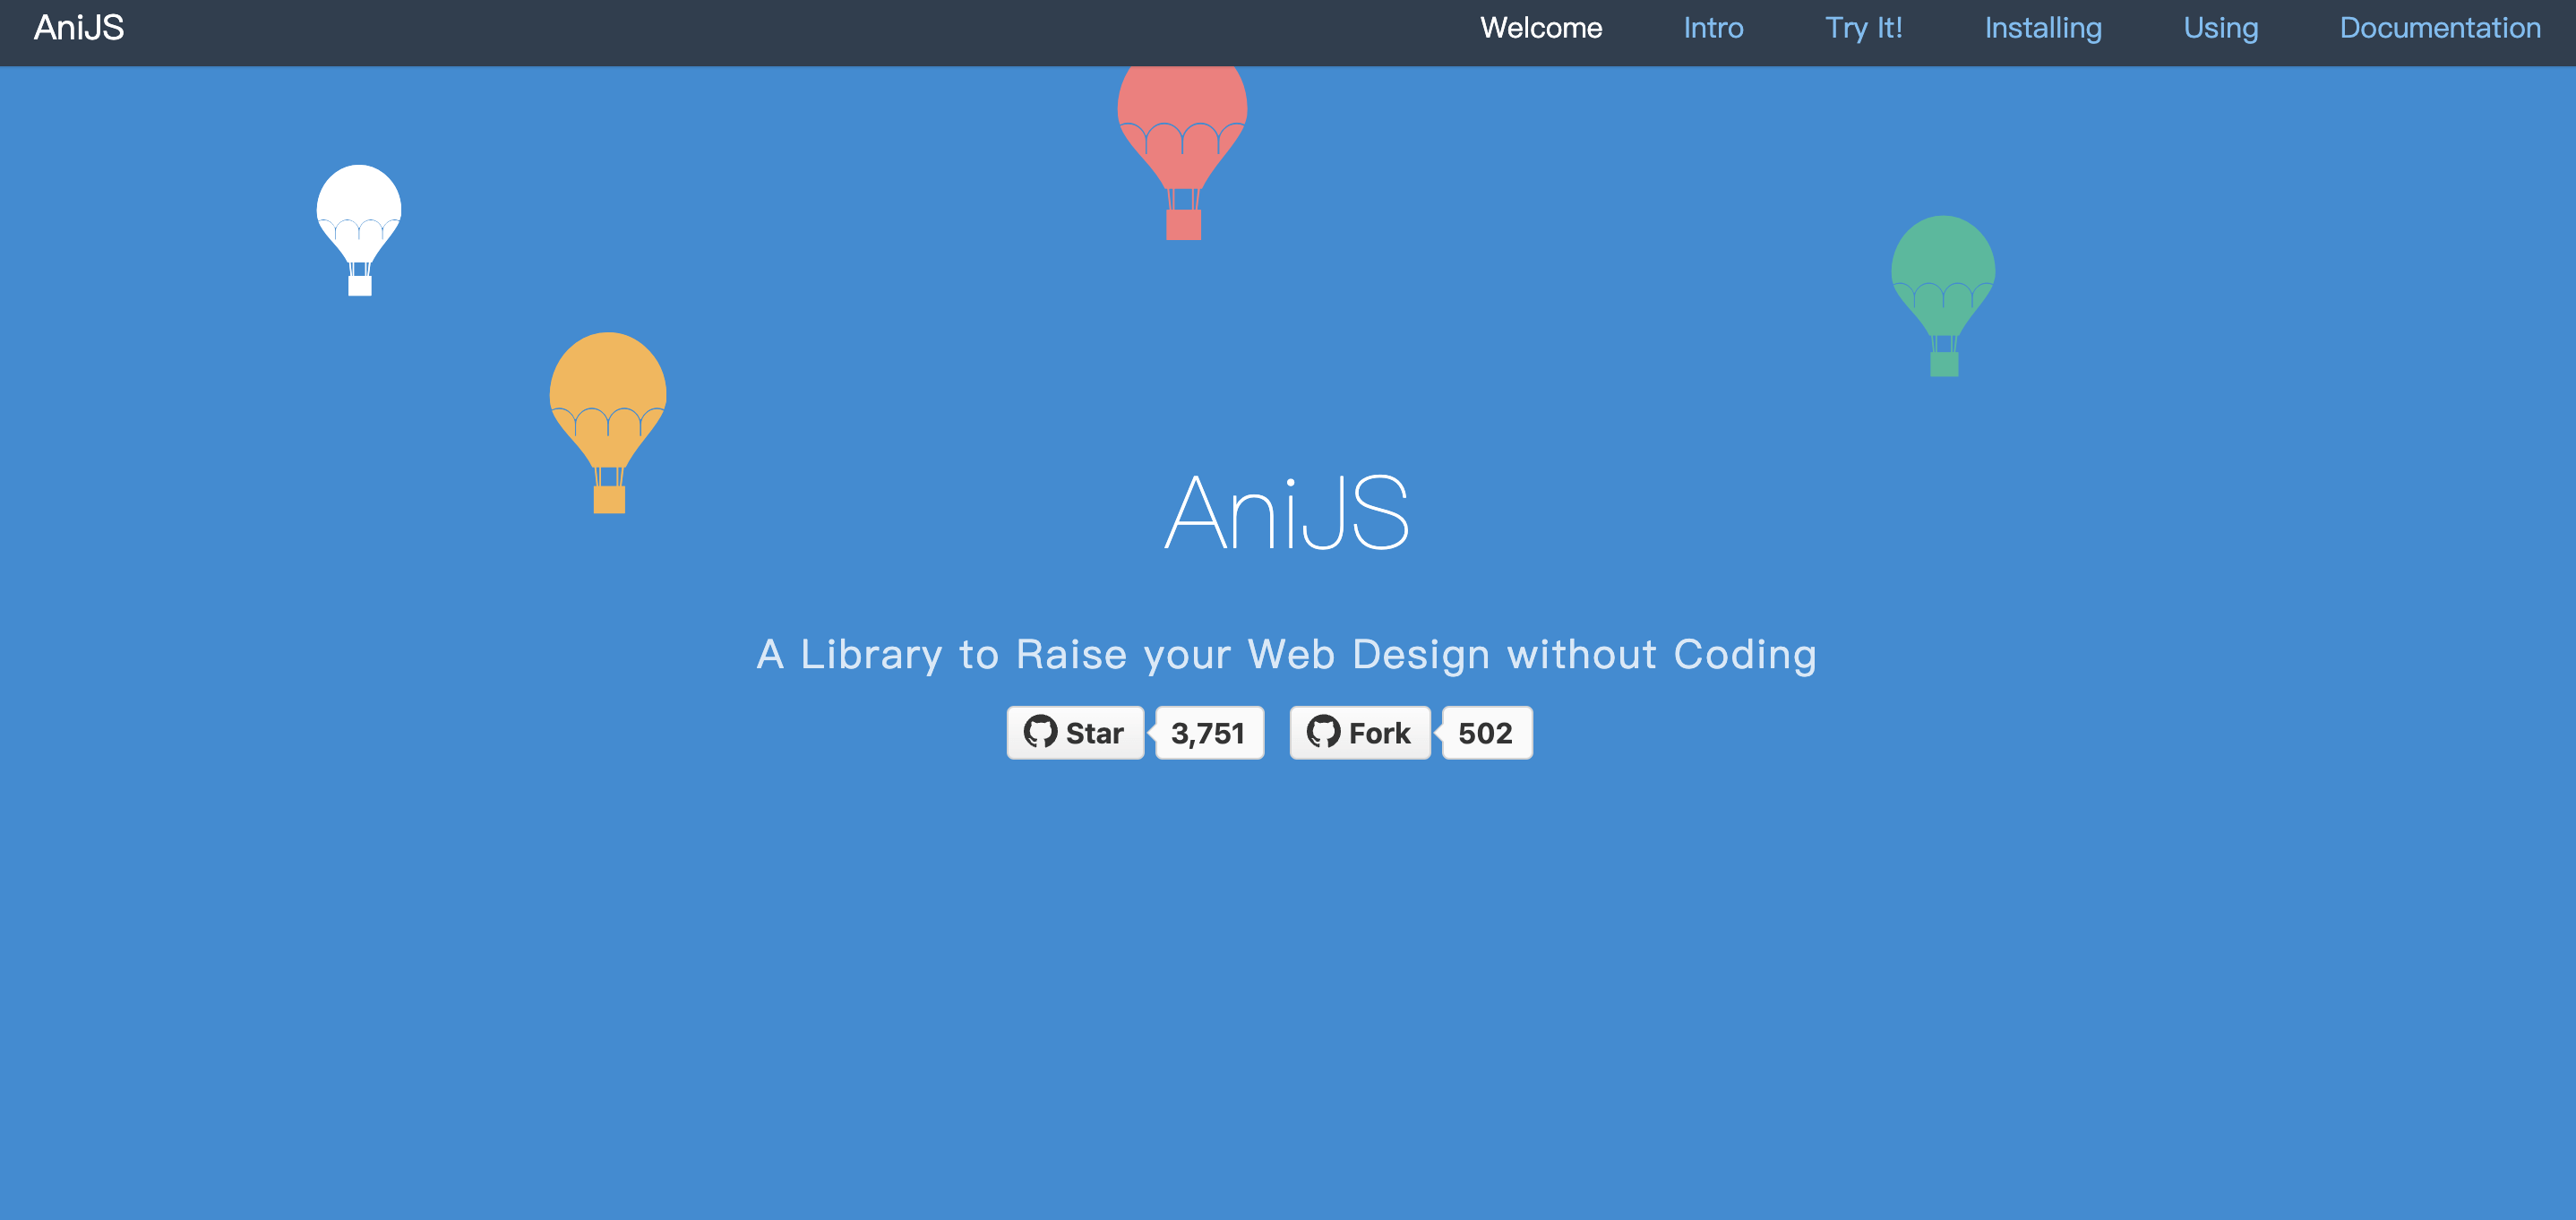The width and height of the screenshot is (2576, 1220).
Task: Jump to the Try It! section
Action: (1863, 28)
